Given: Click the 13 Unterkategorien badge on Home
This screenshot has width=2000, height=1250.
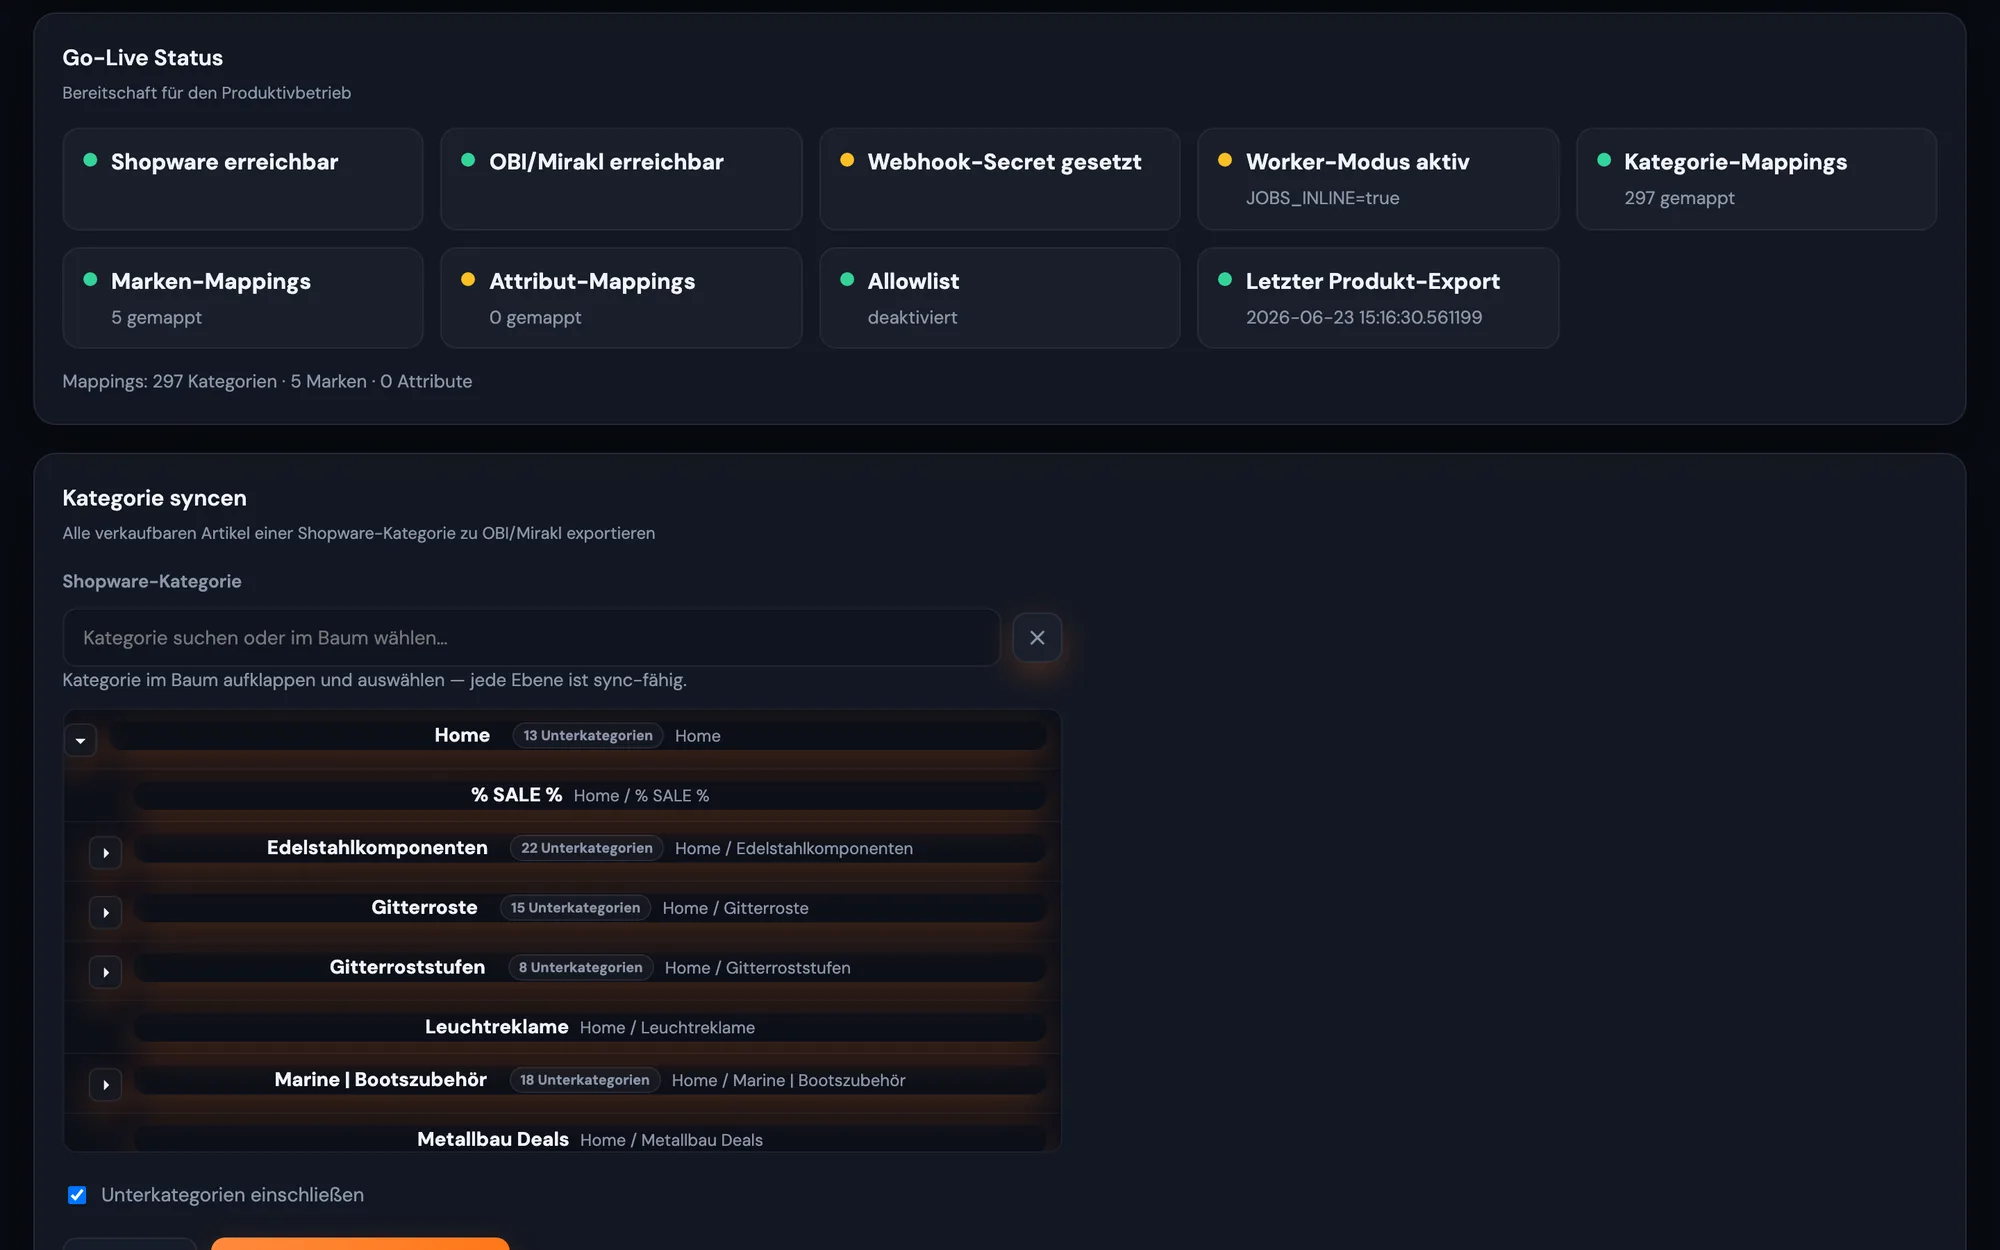Looking at the screenshot, I should click(x=588, y=735).
